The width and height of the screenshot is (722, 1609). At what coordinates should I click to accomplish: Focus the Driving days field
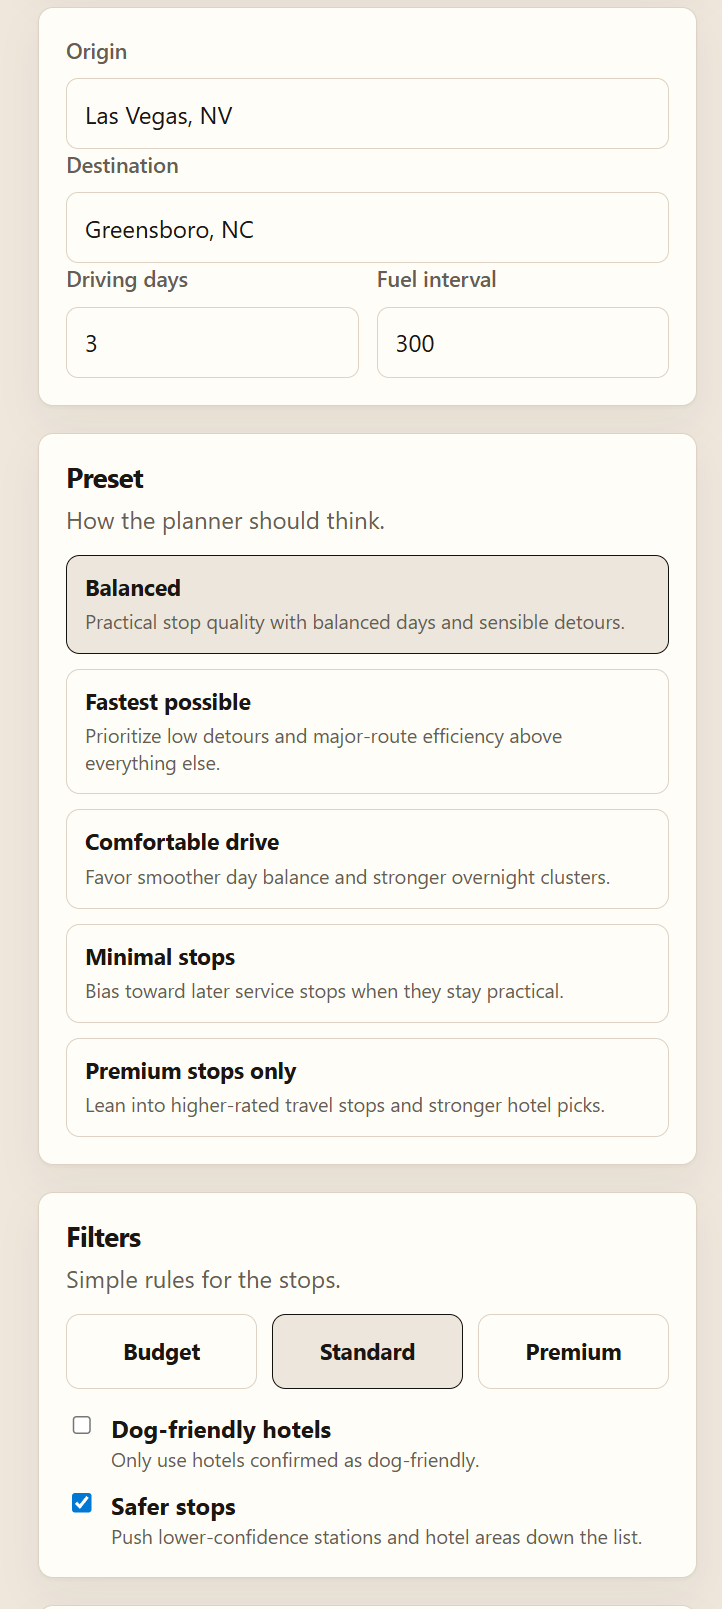coord(212,343)
